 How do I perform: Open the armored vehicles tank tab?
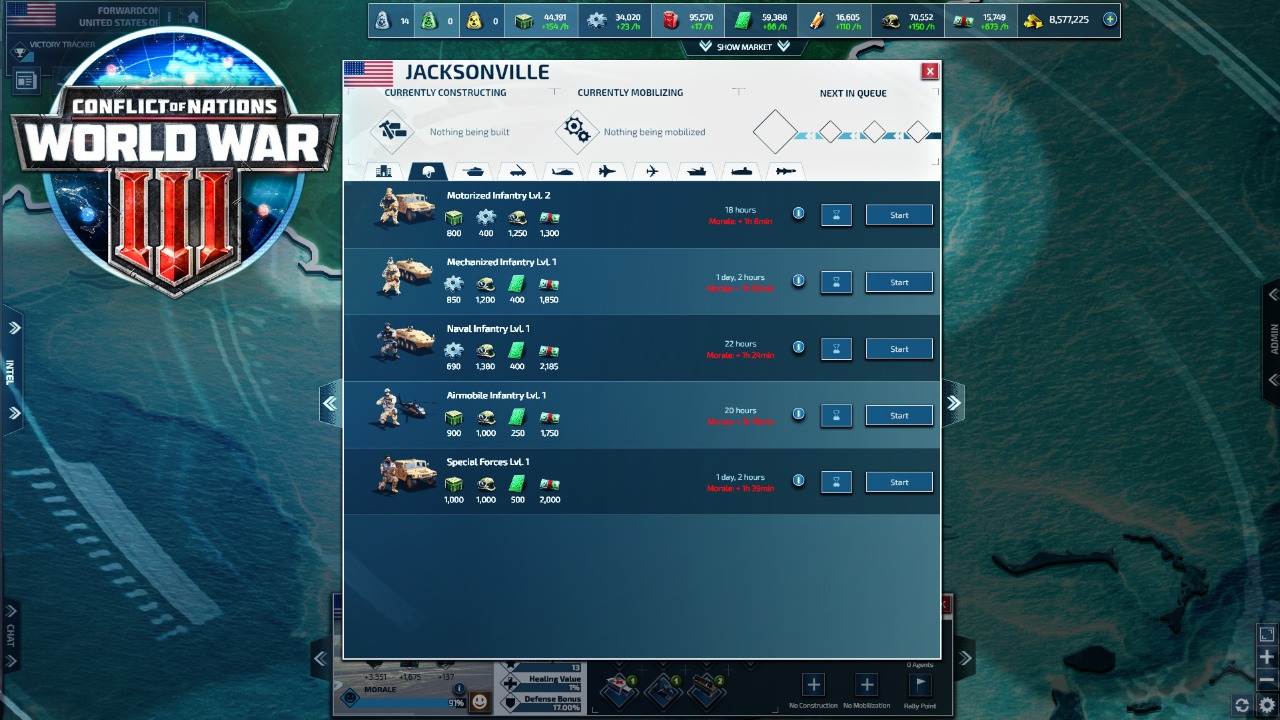[474, 171]
